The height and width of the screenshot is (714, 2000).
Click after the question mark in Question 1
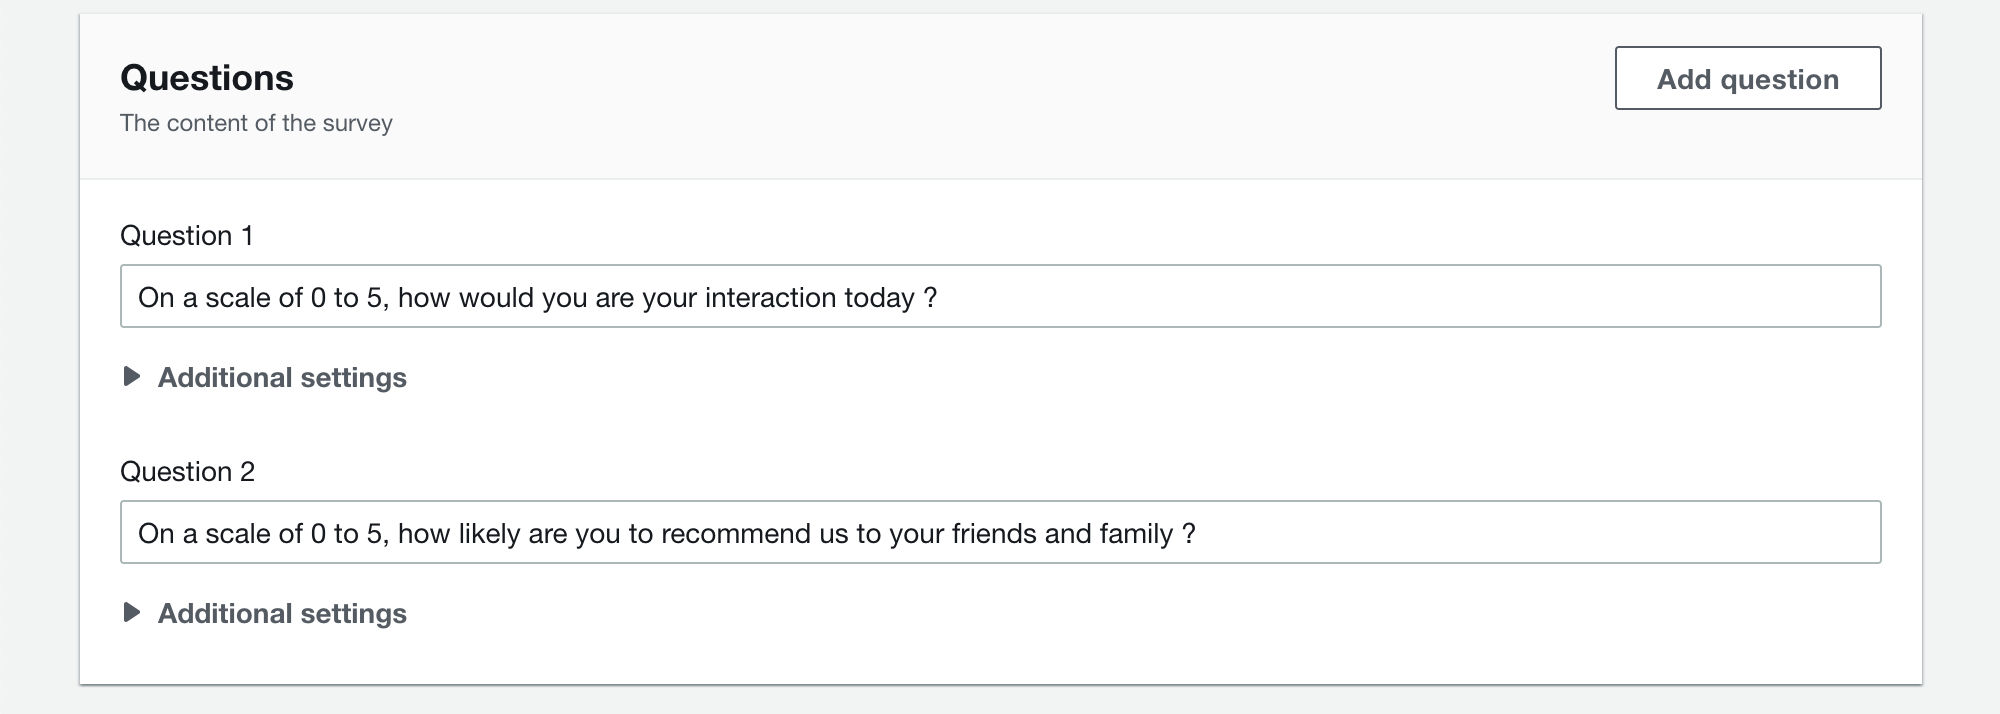[939, 298]
